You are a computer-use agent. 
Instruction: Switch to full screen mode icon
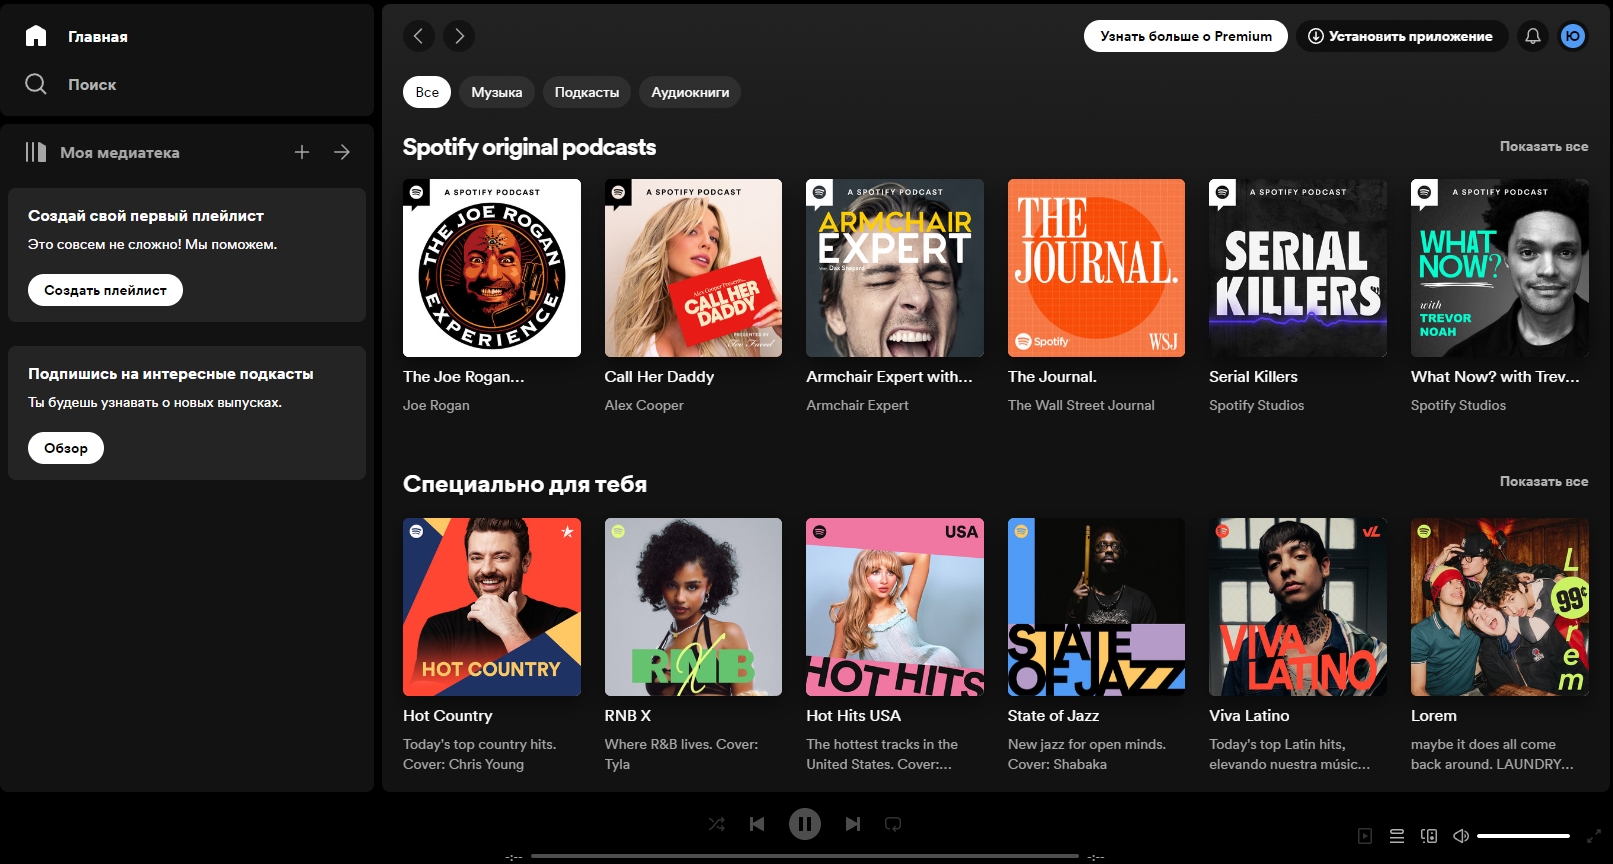[x=1594, y=836]
